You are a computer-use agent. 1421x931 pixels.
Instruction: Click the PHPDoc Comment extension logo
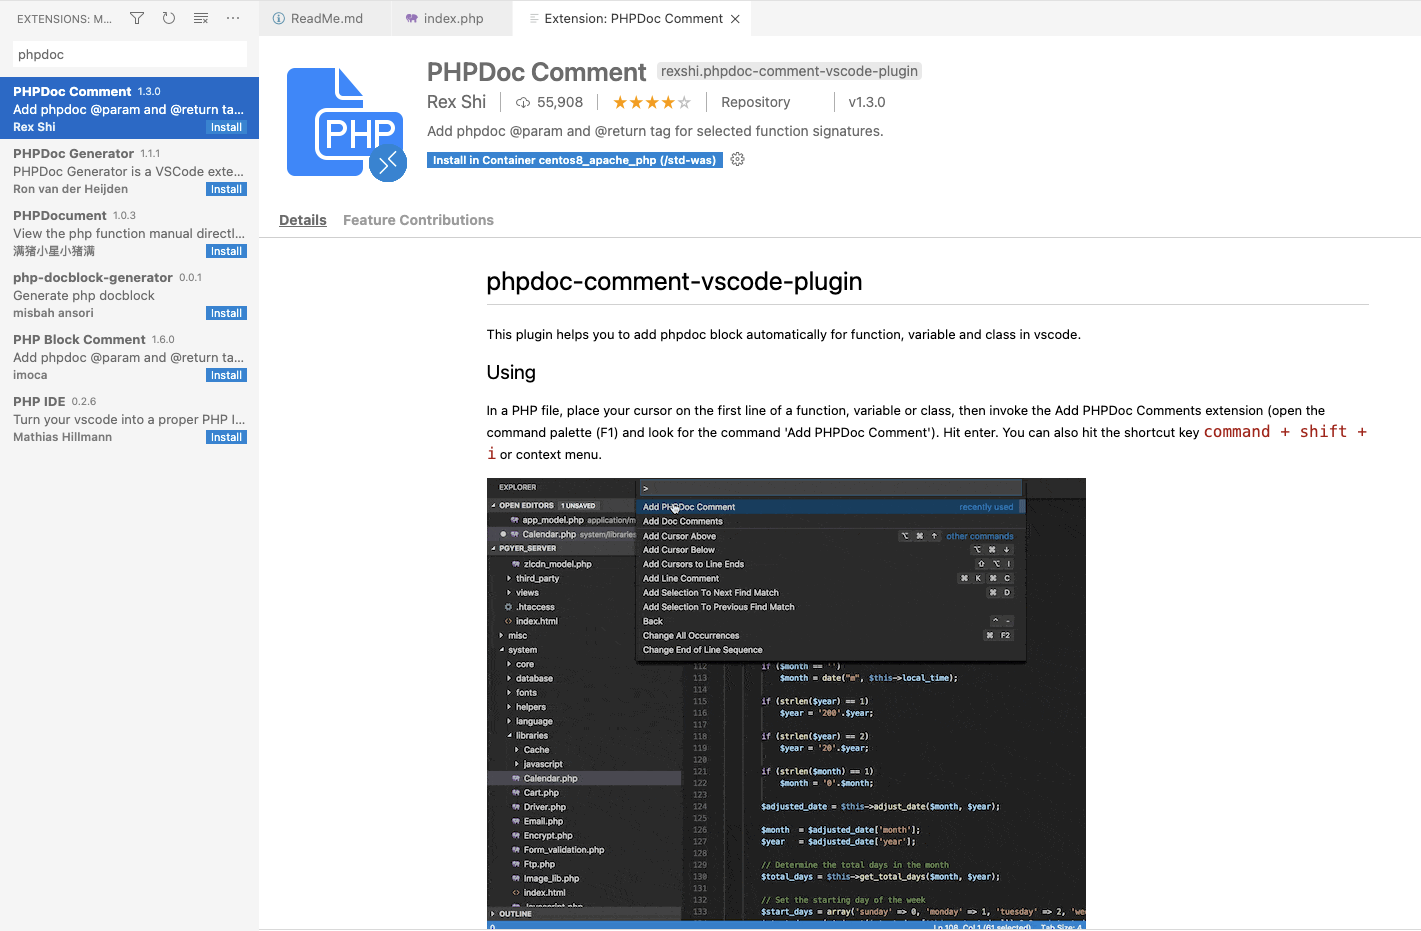346,124
